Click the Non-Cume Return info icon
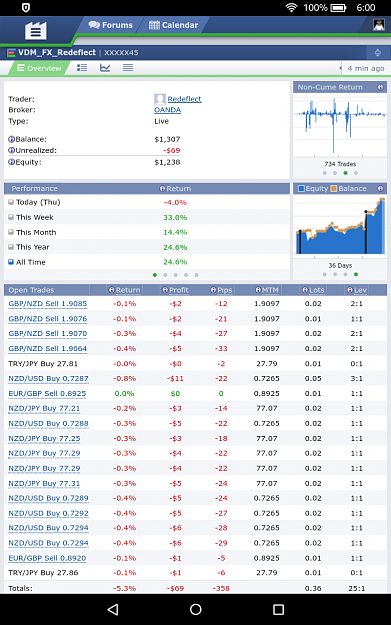391x625 pixels. 380,87
